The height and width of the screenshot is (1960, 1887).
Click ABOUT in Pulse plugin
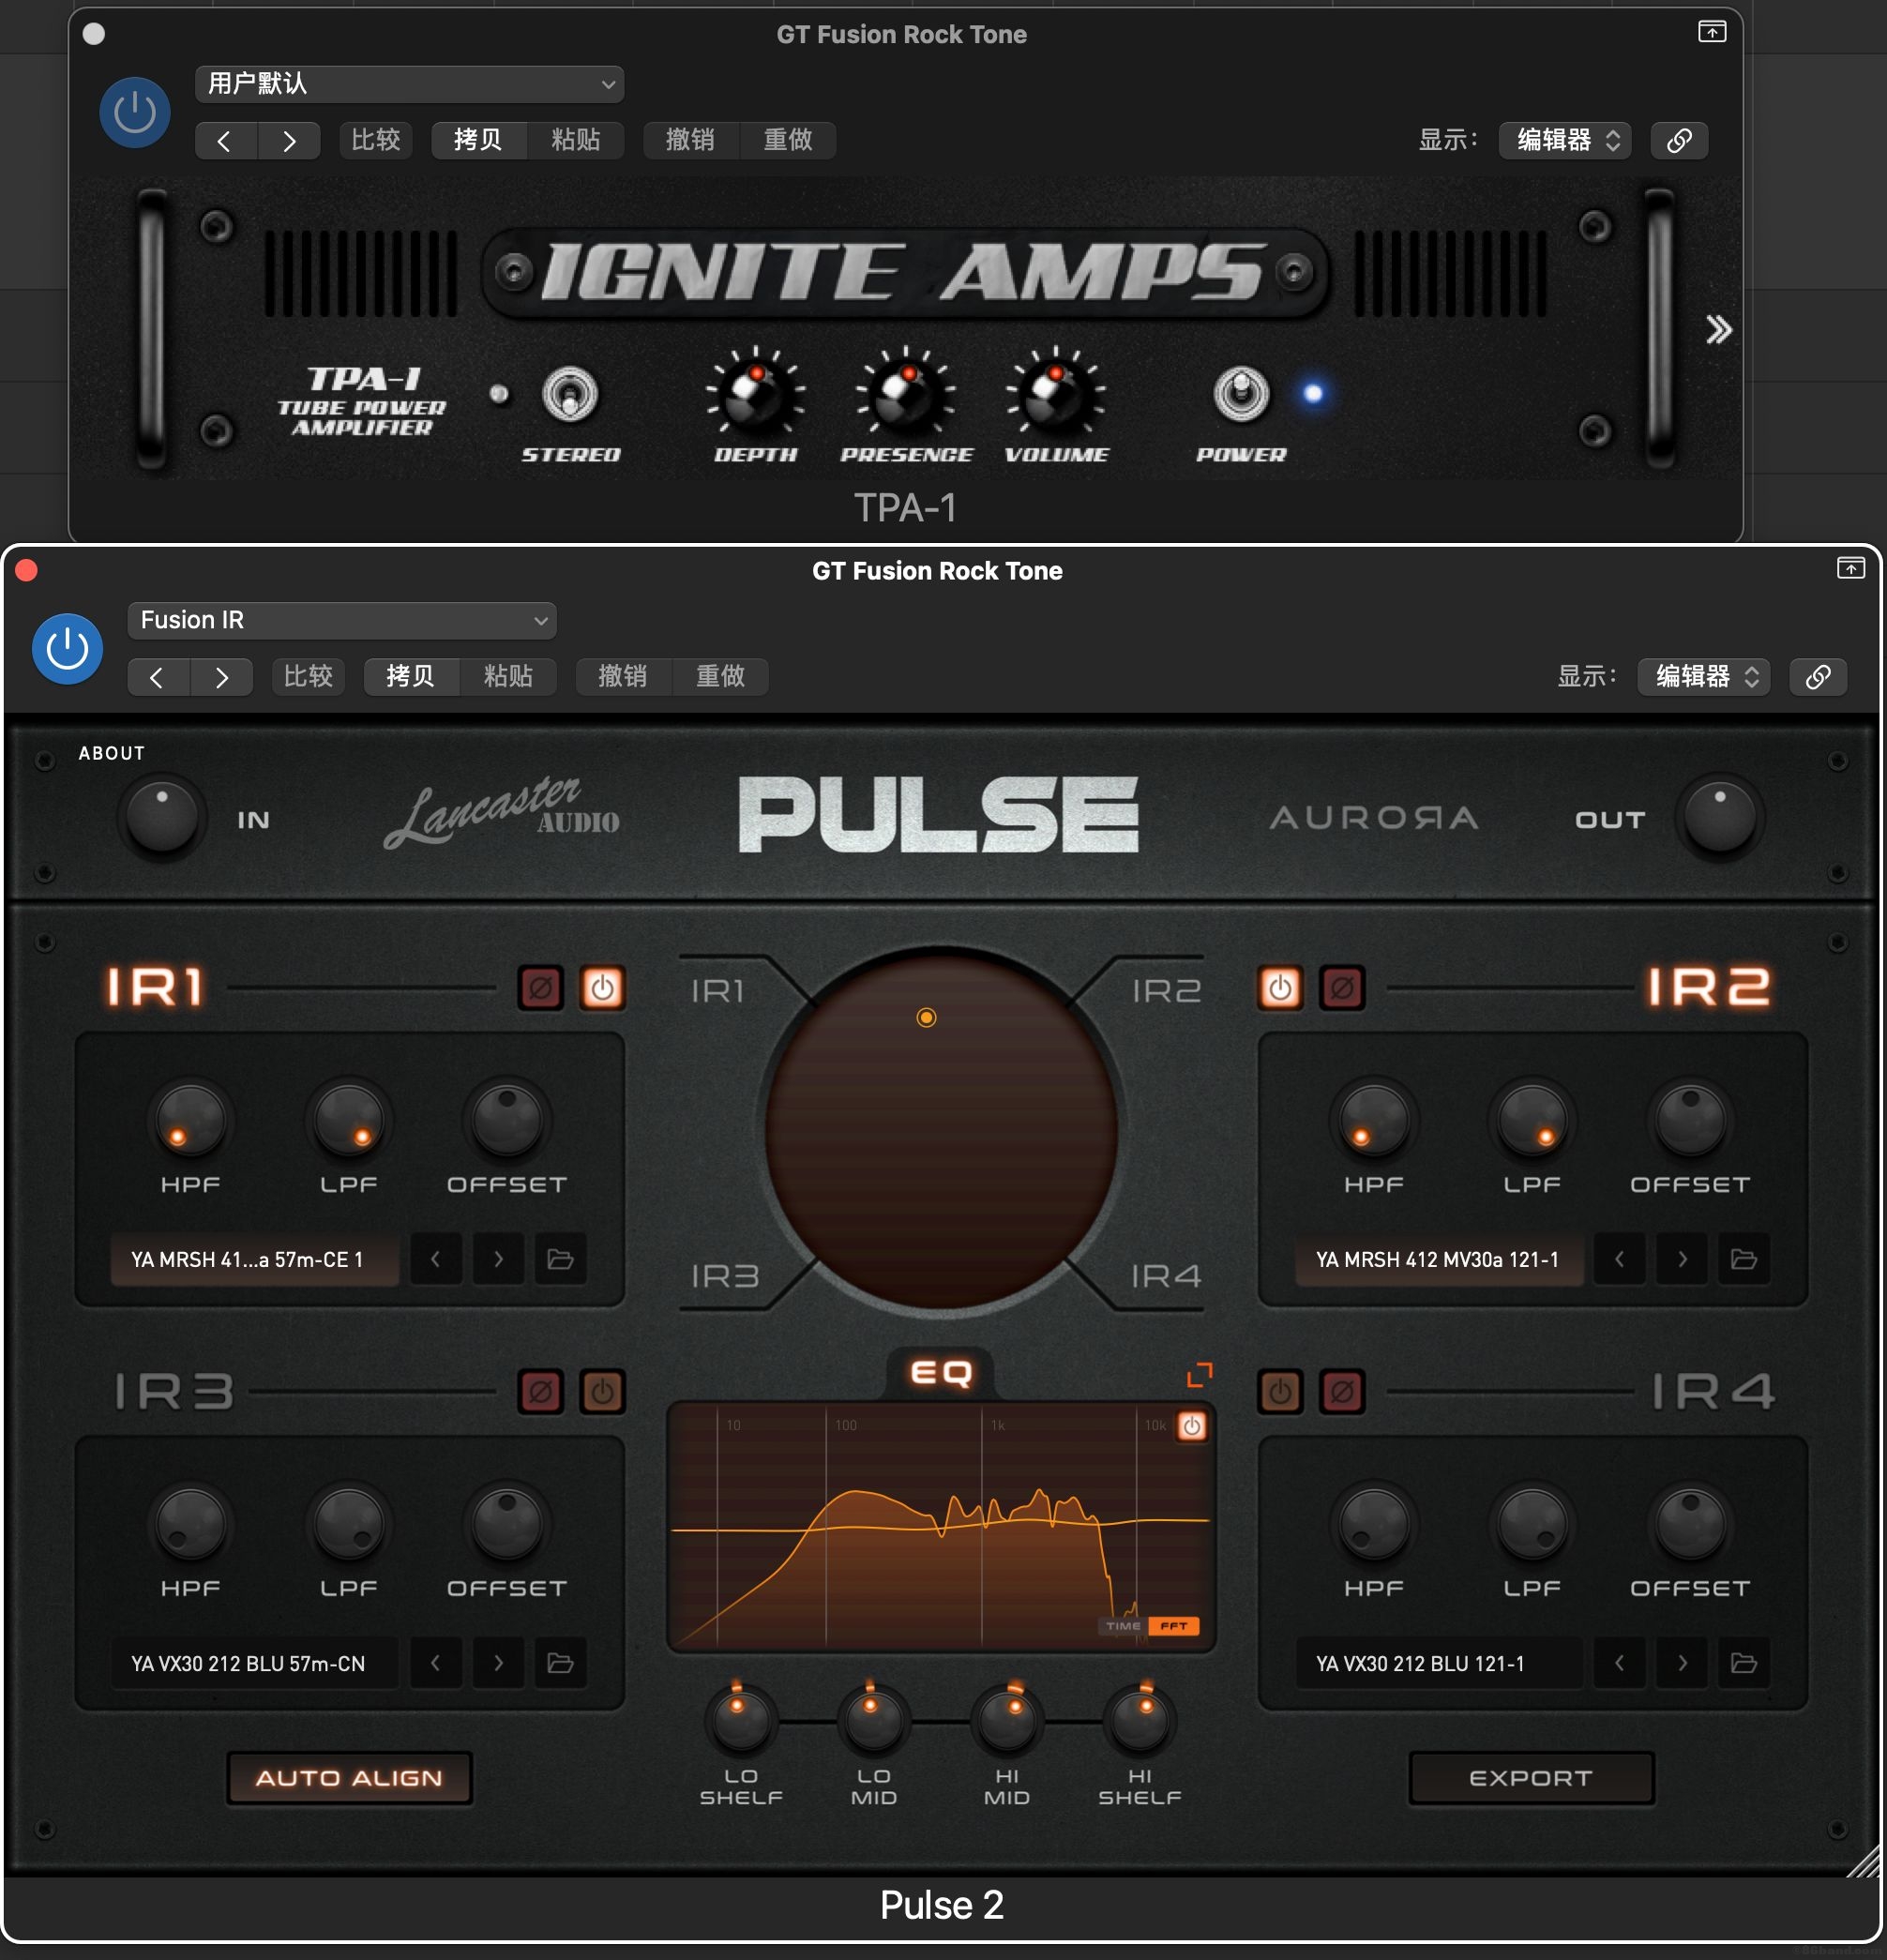[112, 753]
